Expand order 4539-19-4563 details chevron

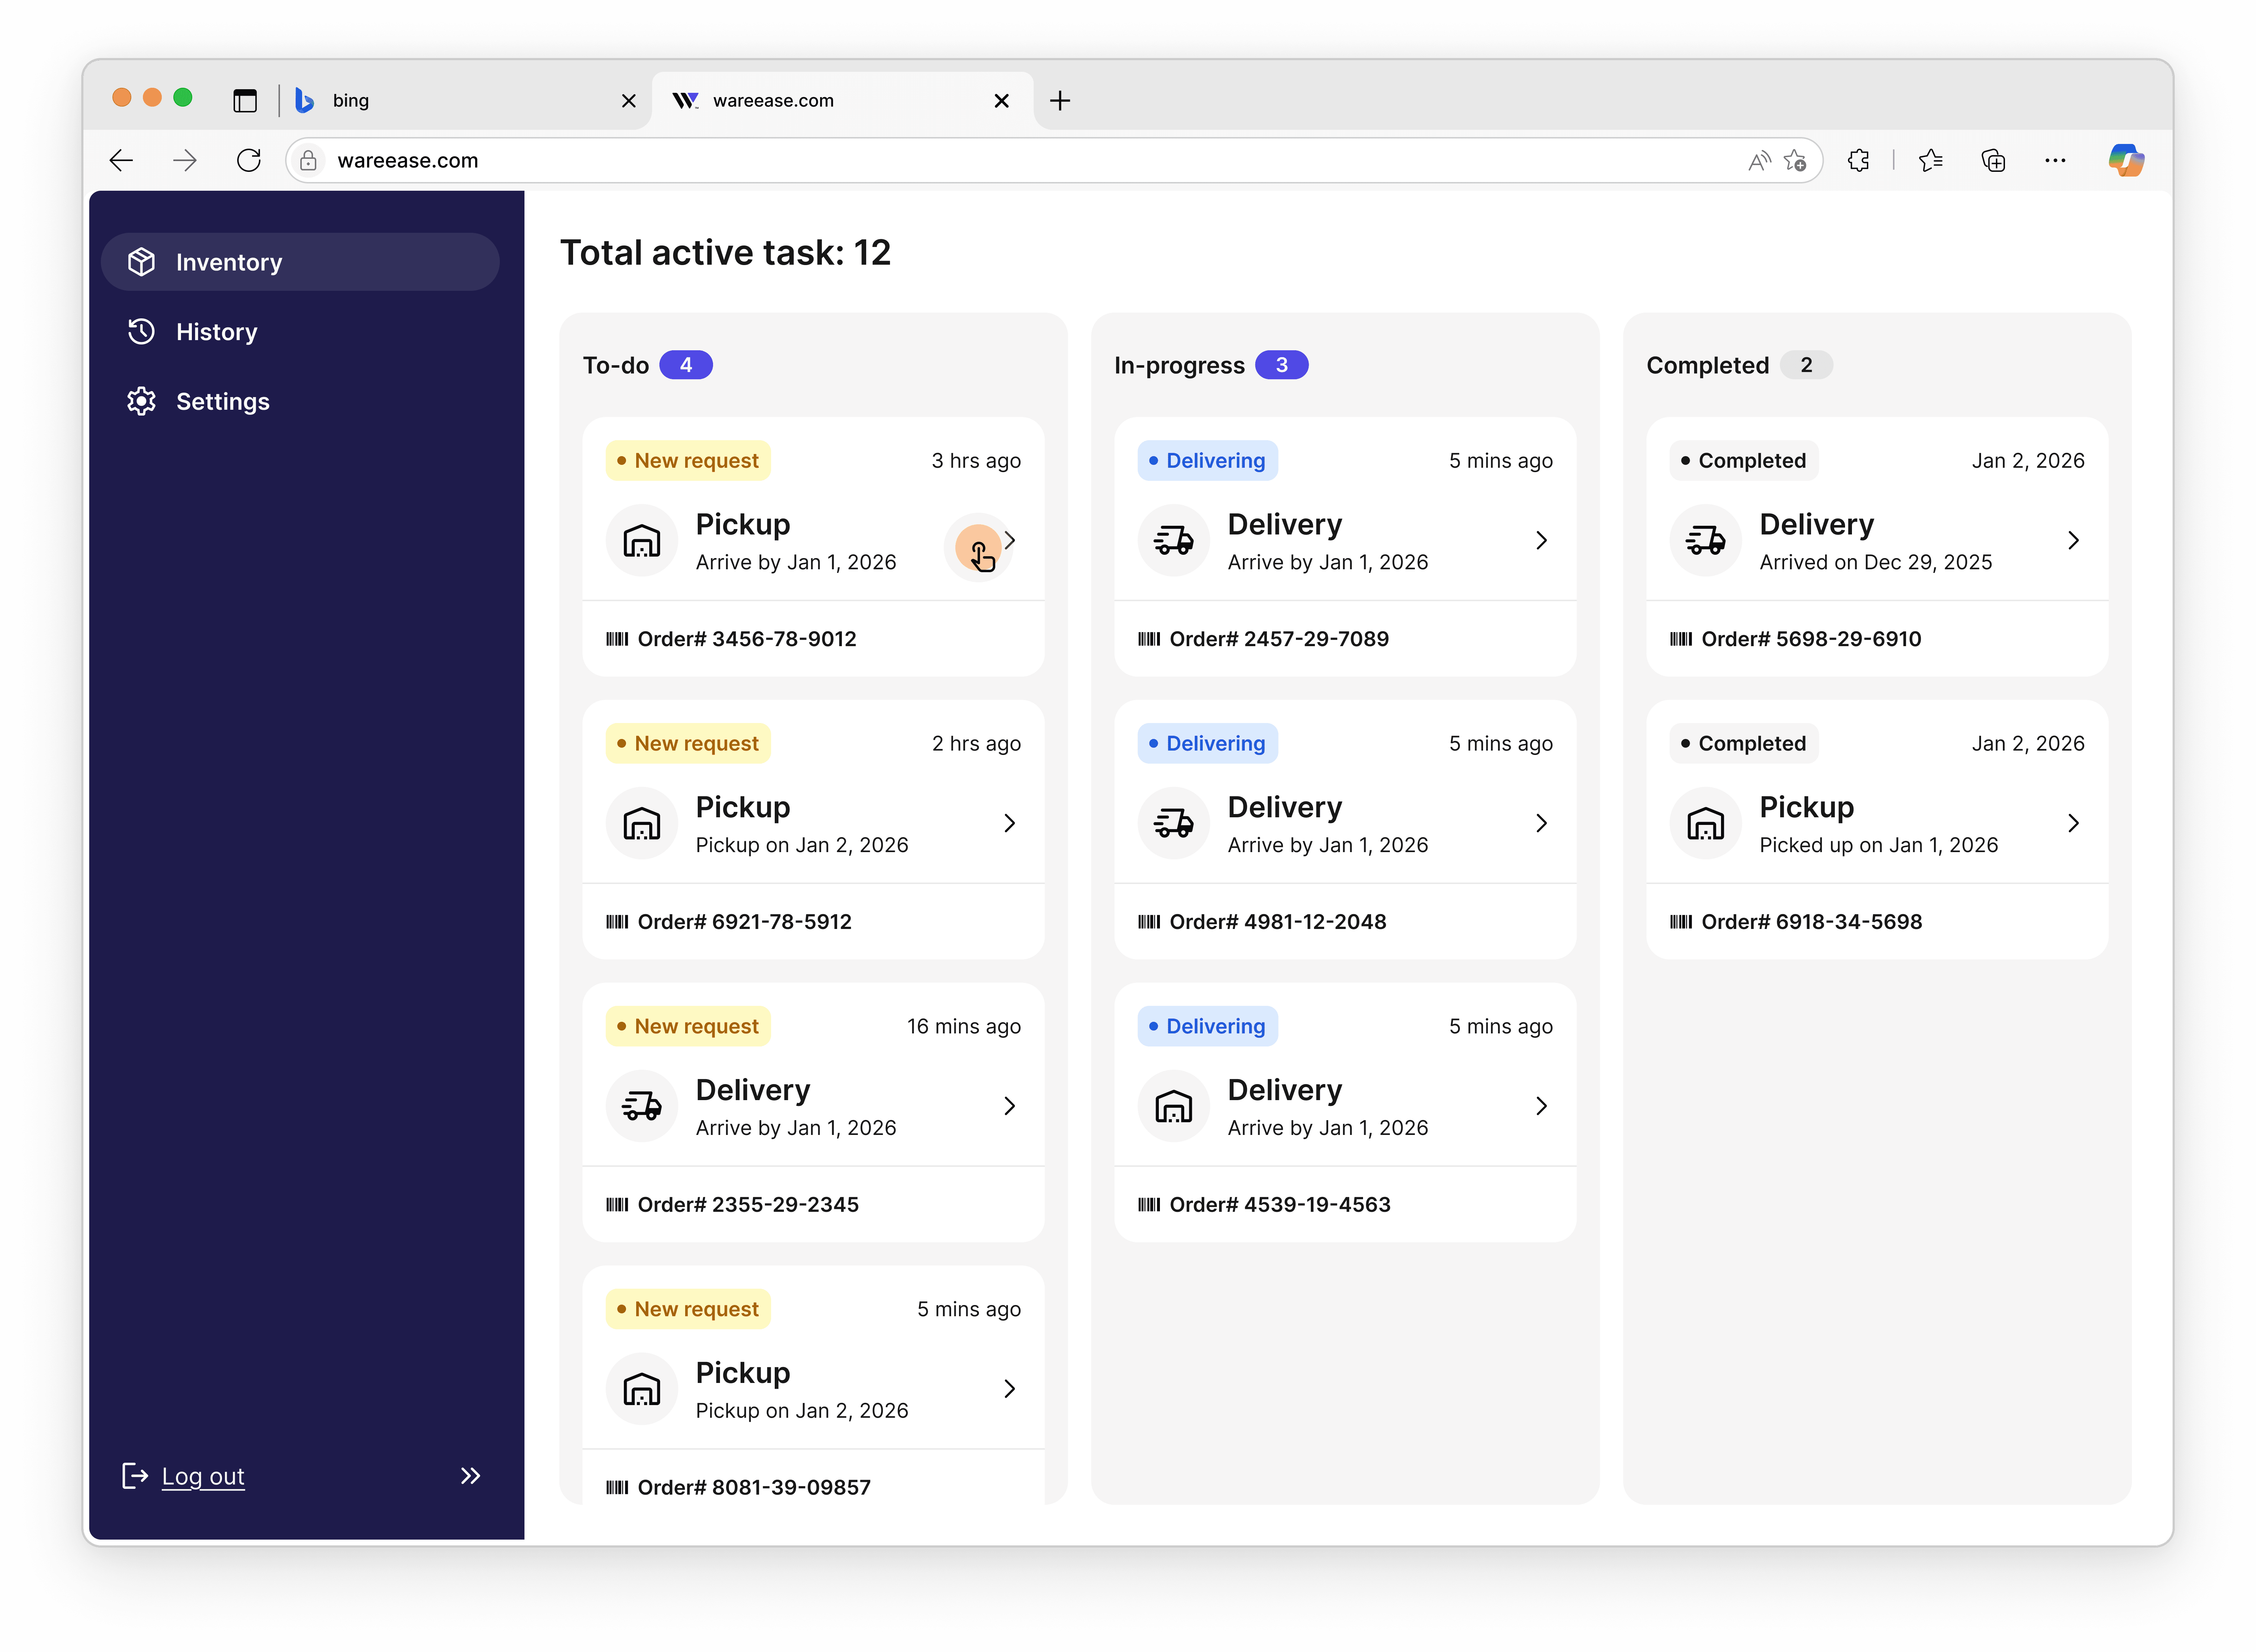click(x=1541, y=1106)
